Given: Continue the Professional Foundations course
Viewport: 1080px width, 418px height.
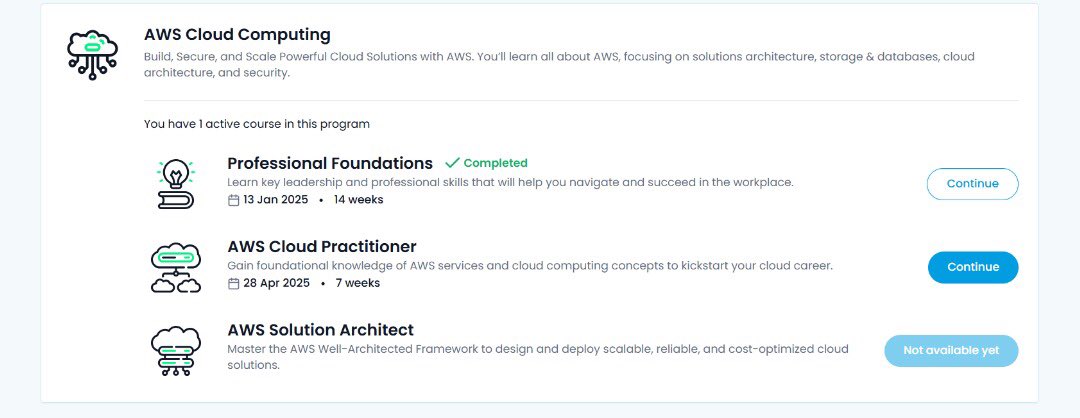Looking at the screenshot, I should coord(973,184).
